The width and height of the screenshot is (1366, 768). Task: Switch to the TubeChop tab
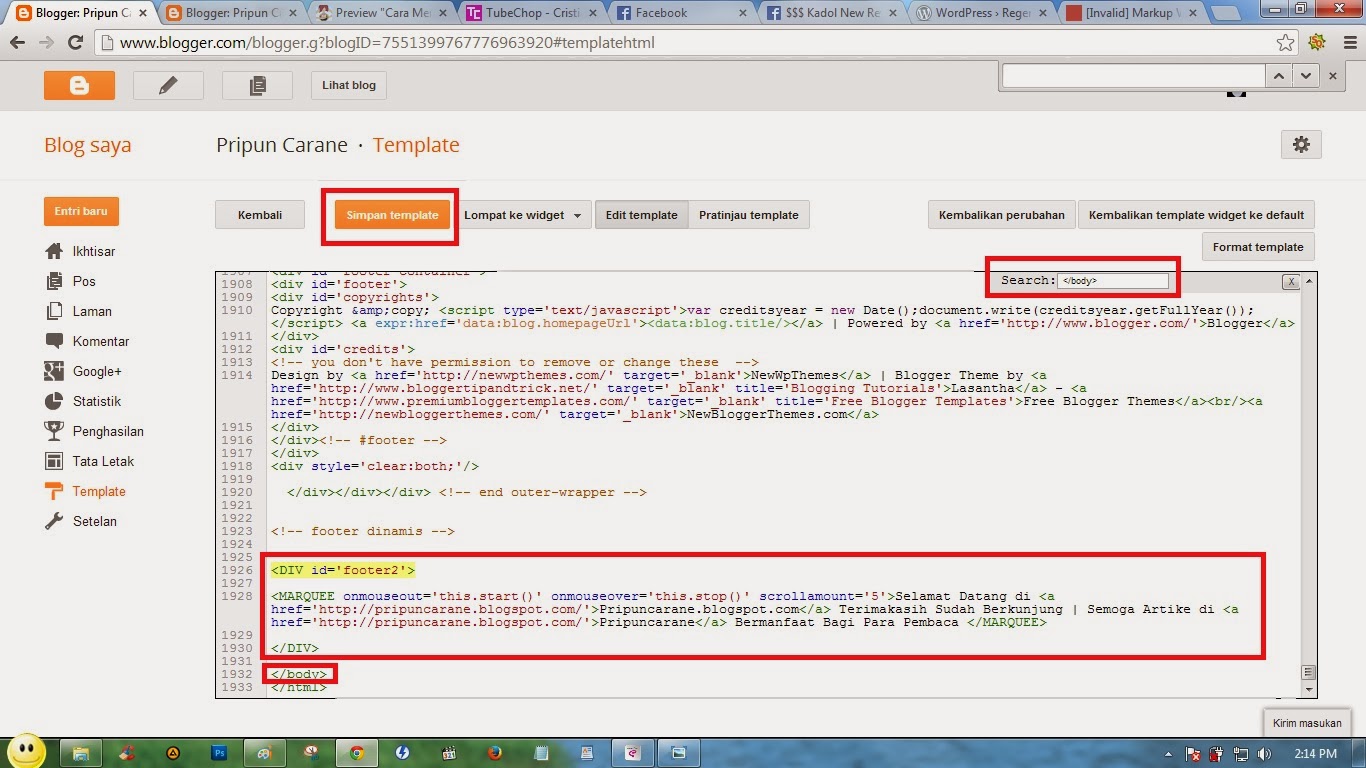point(531,13)
